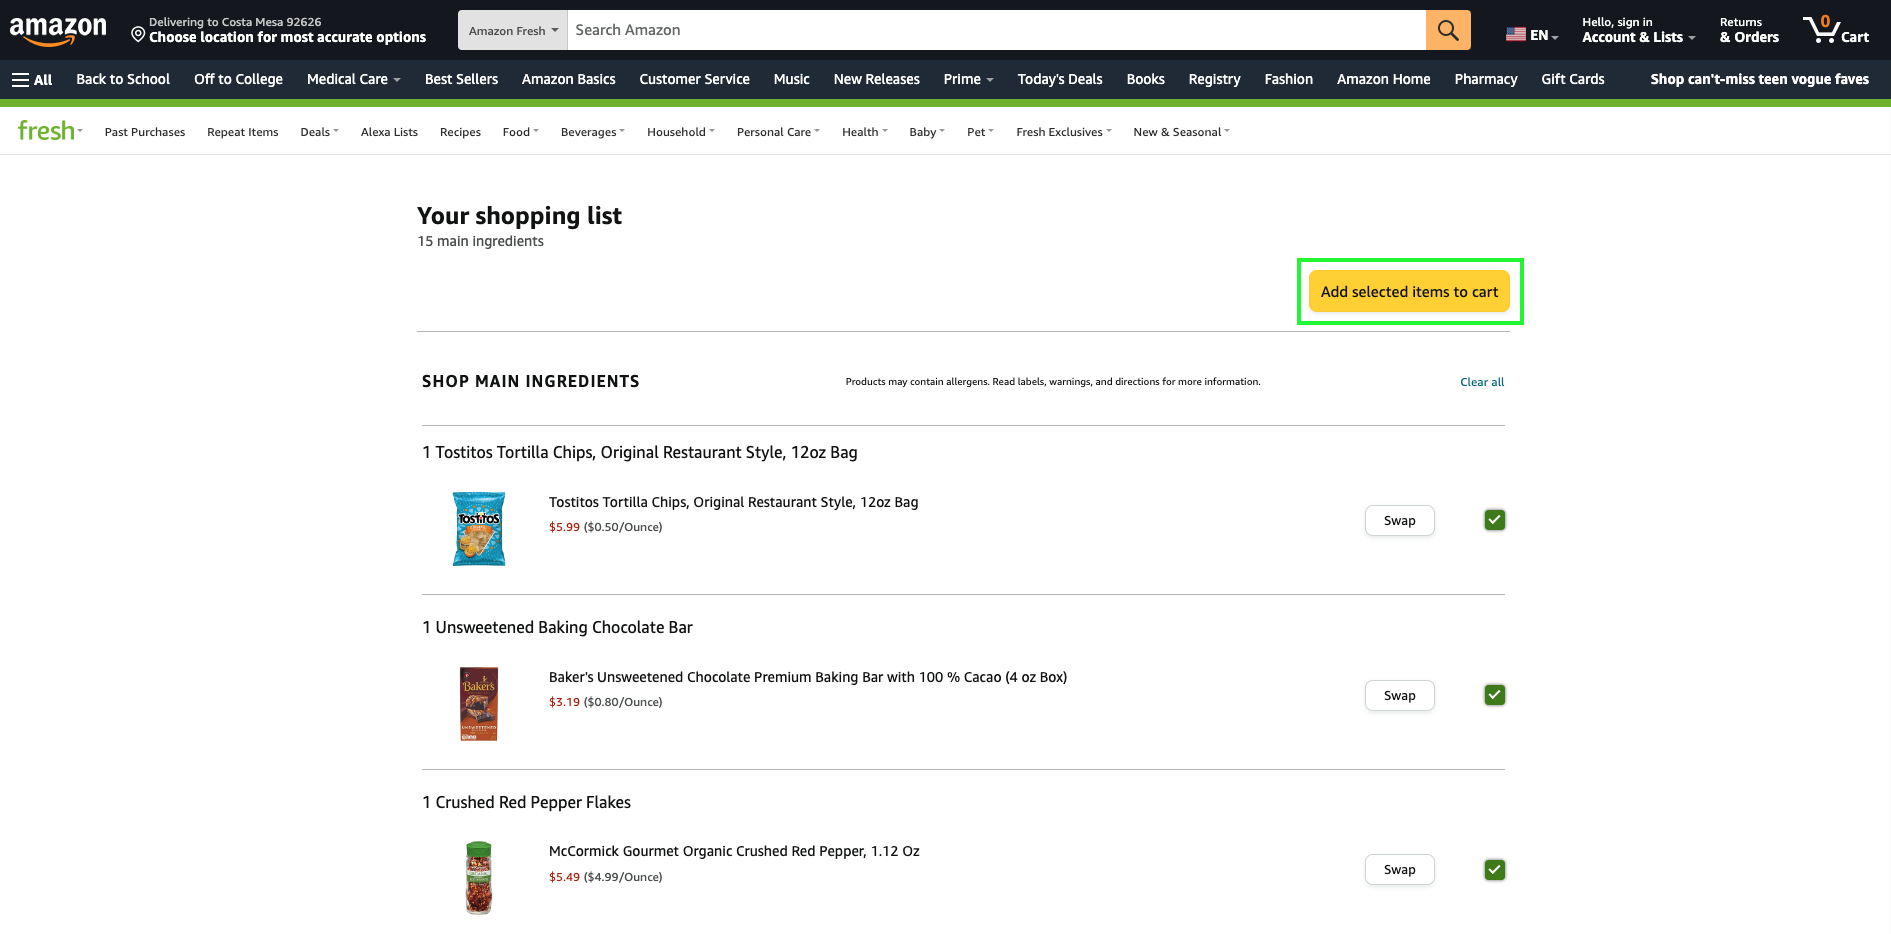Viewport: 1891px width, 934px height.
Task: Open Baker's Unsweetened Chocolate product title link
Action: click(x=808, y=677)
